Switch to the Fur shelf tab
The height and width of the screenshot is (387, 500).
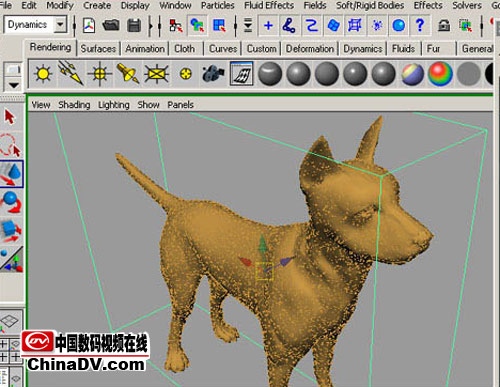[433, 49]
